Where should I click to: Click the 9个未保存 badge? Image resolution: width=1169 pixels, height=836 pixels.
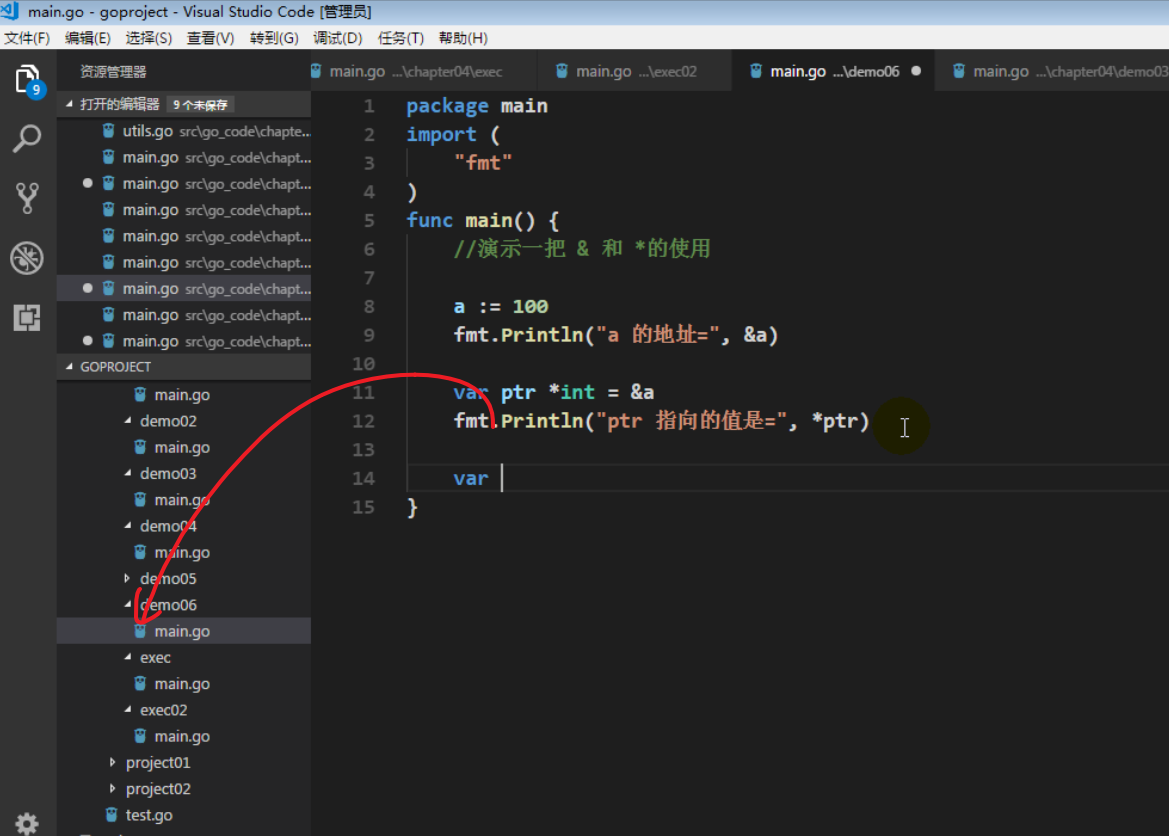[x=201, y=105]
